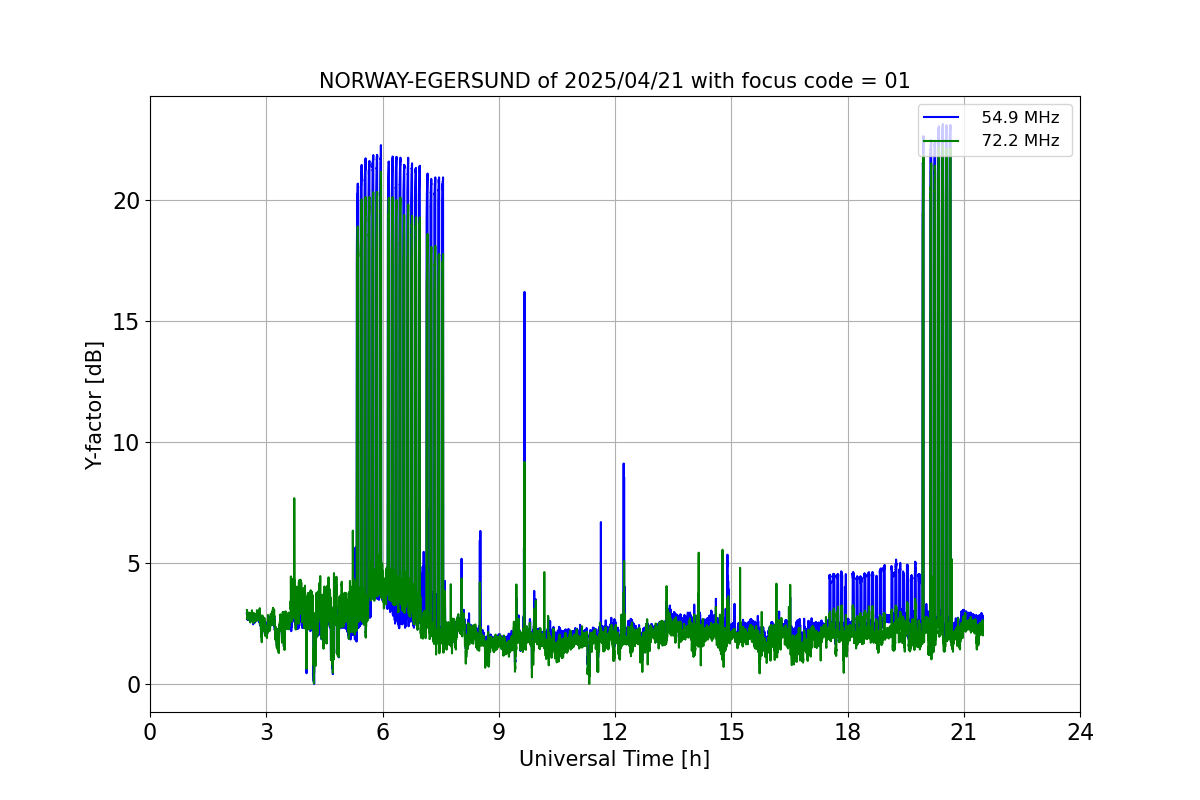The image size is (1200, 800).
Task: Click the plot title mentioning NORWAY-EGERSUND
Action: tap(614, 81)
